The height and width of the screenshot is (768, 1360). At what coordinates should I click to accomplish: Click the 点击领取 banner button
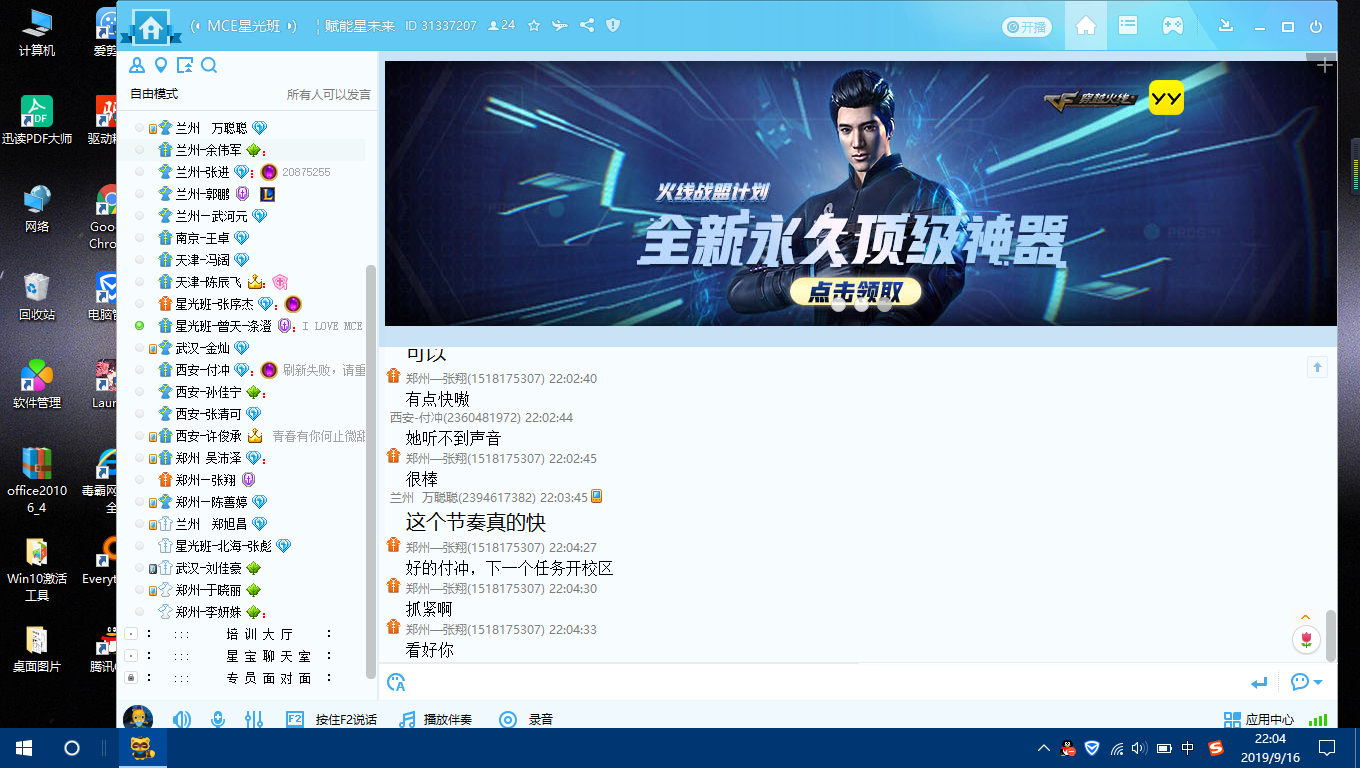(855, 291)
